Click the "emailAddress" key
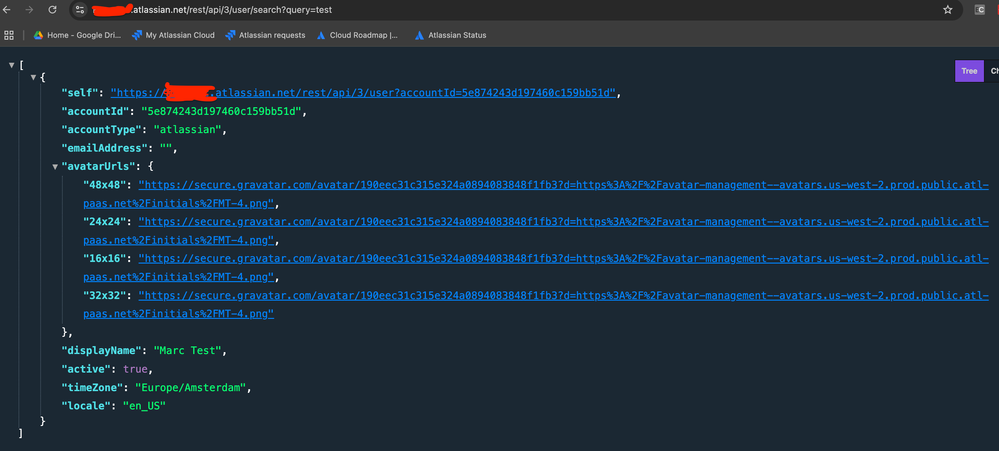Viewport: 999px width, 451px height. click(x=106, y=148)
